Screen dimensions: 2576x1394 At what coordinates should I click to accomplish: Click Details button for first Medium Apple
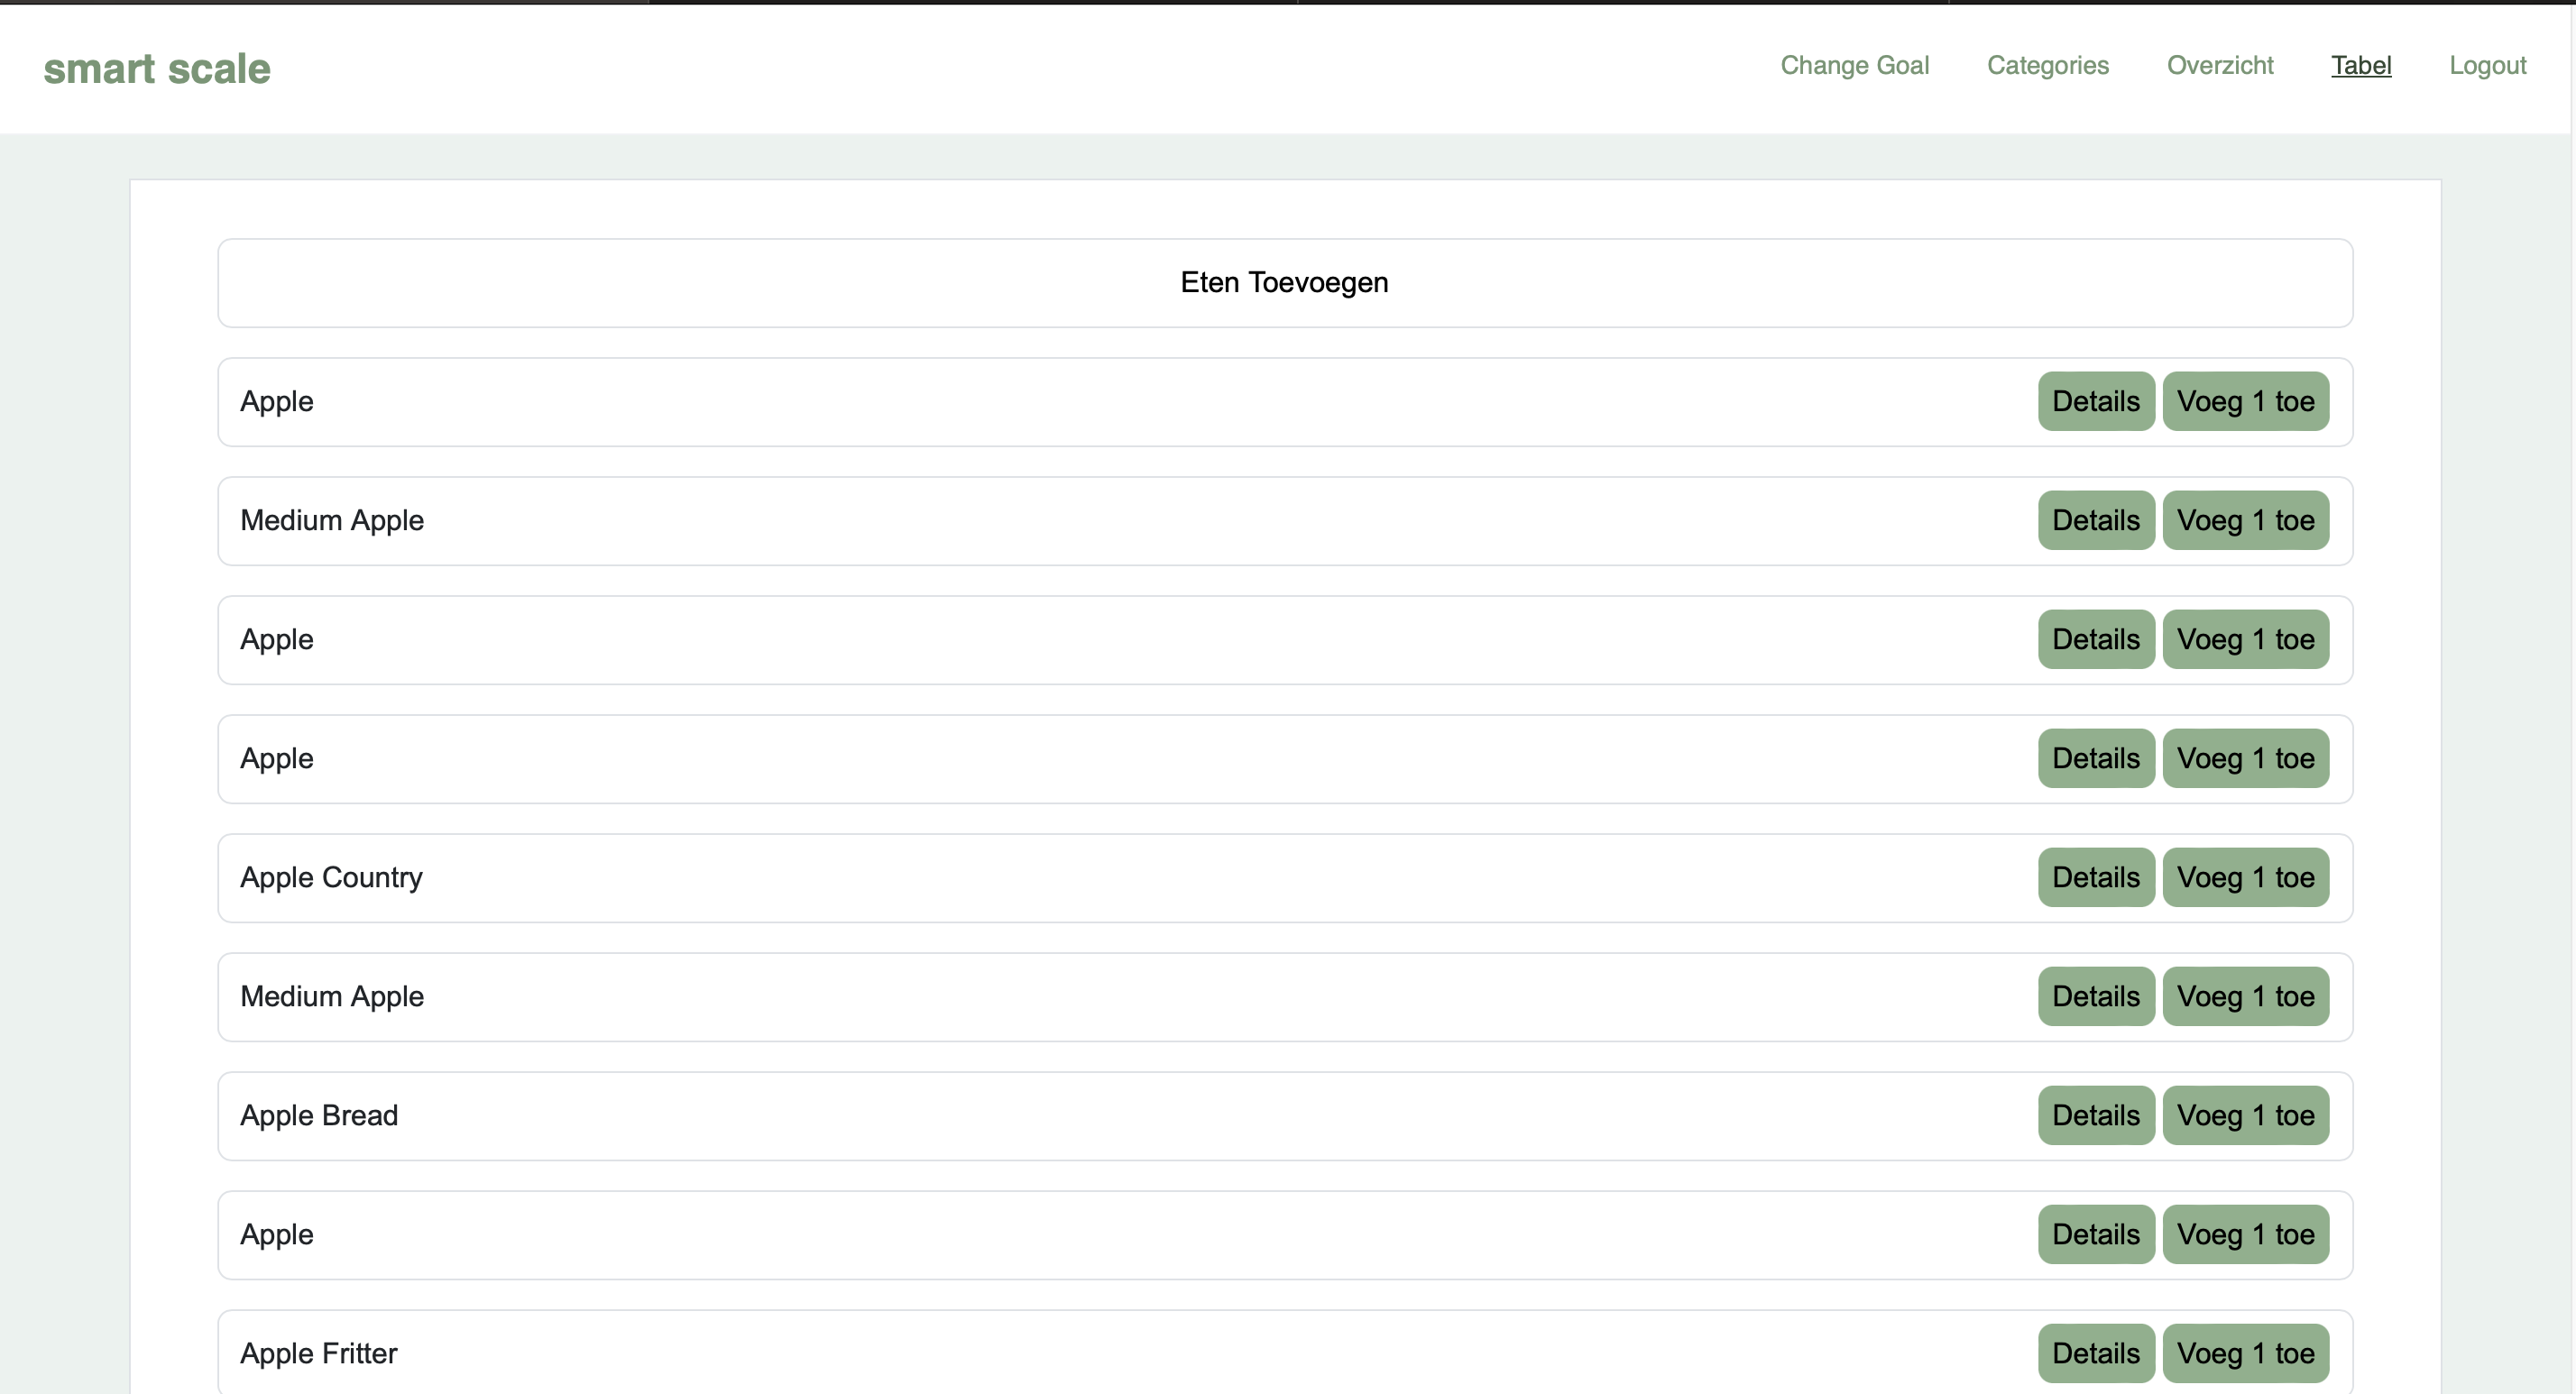click(2095, 520)
